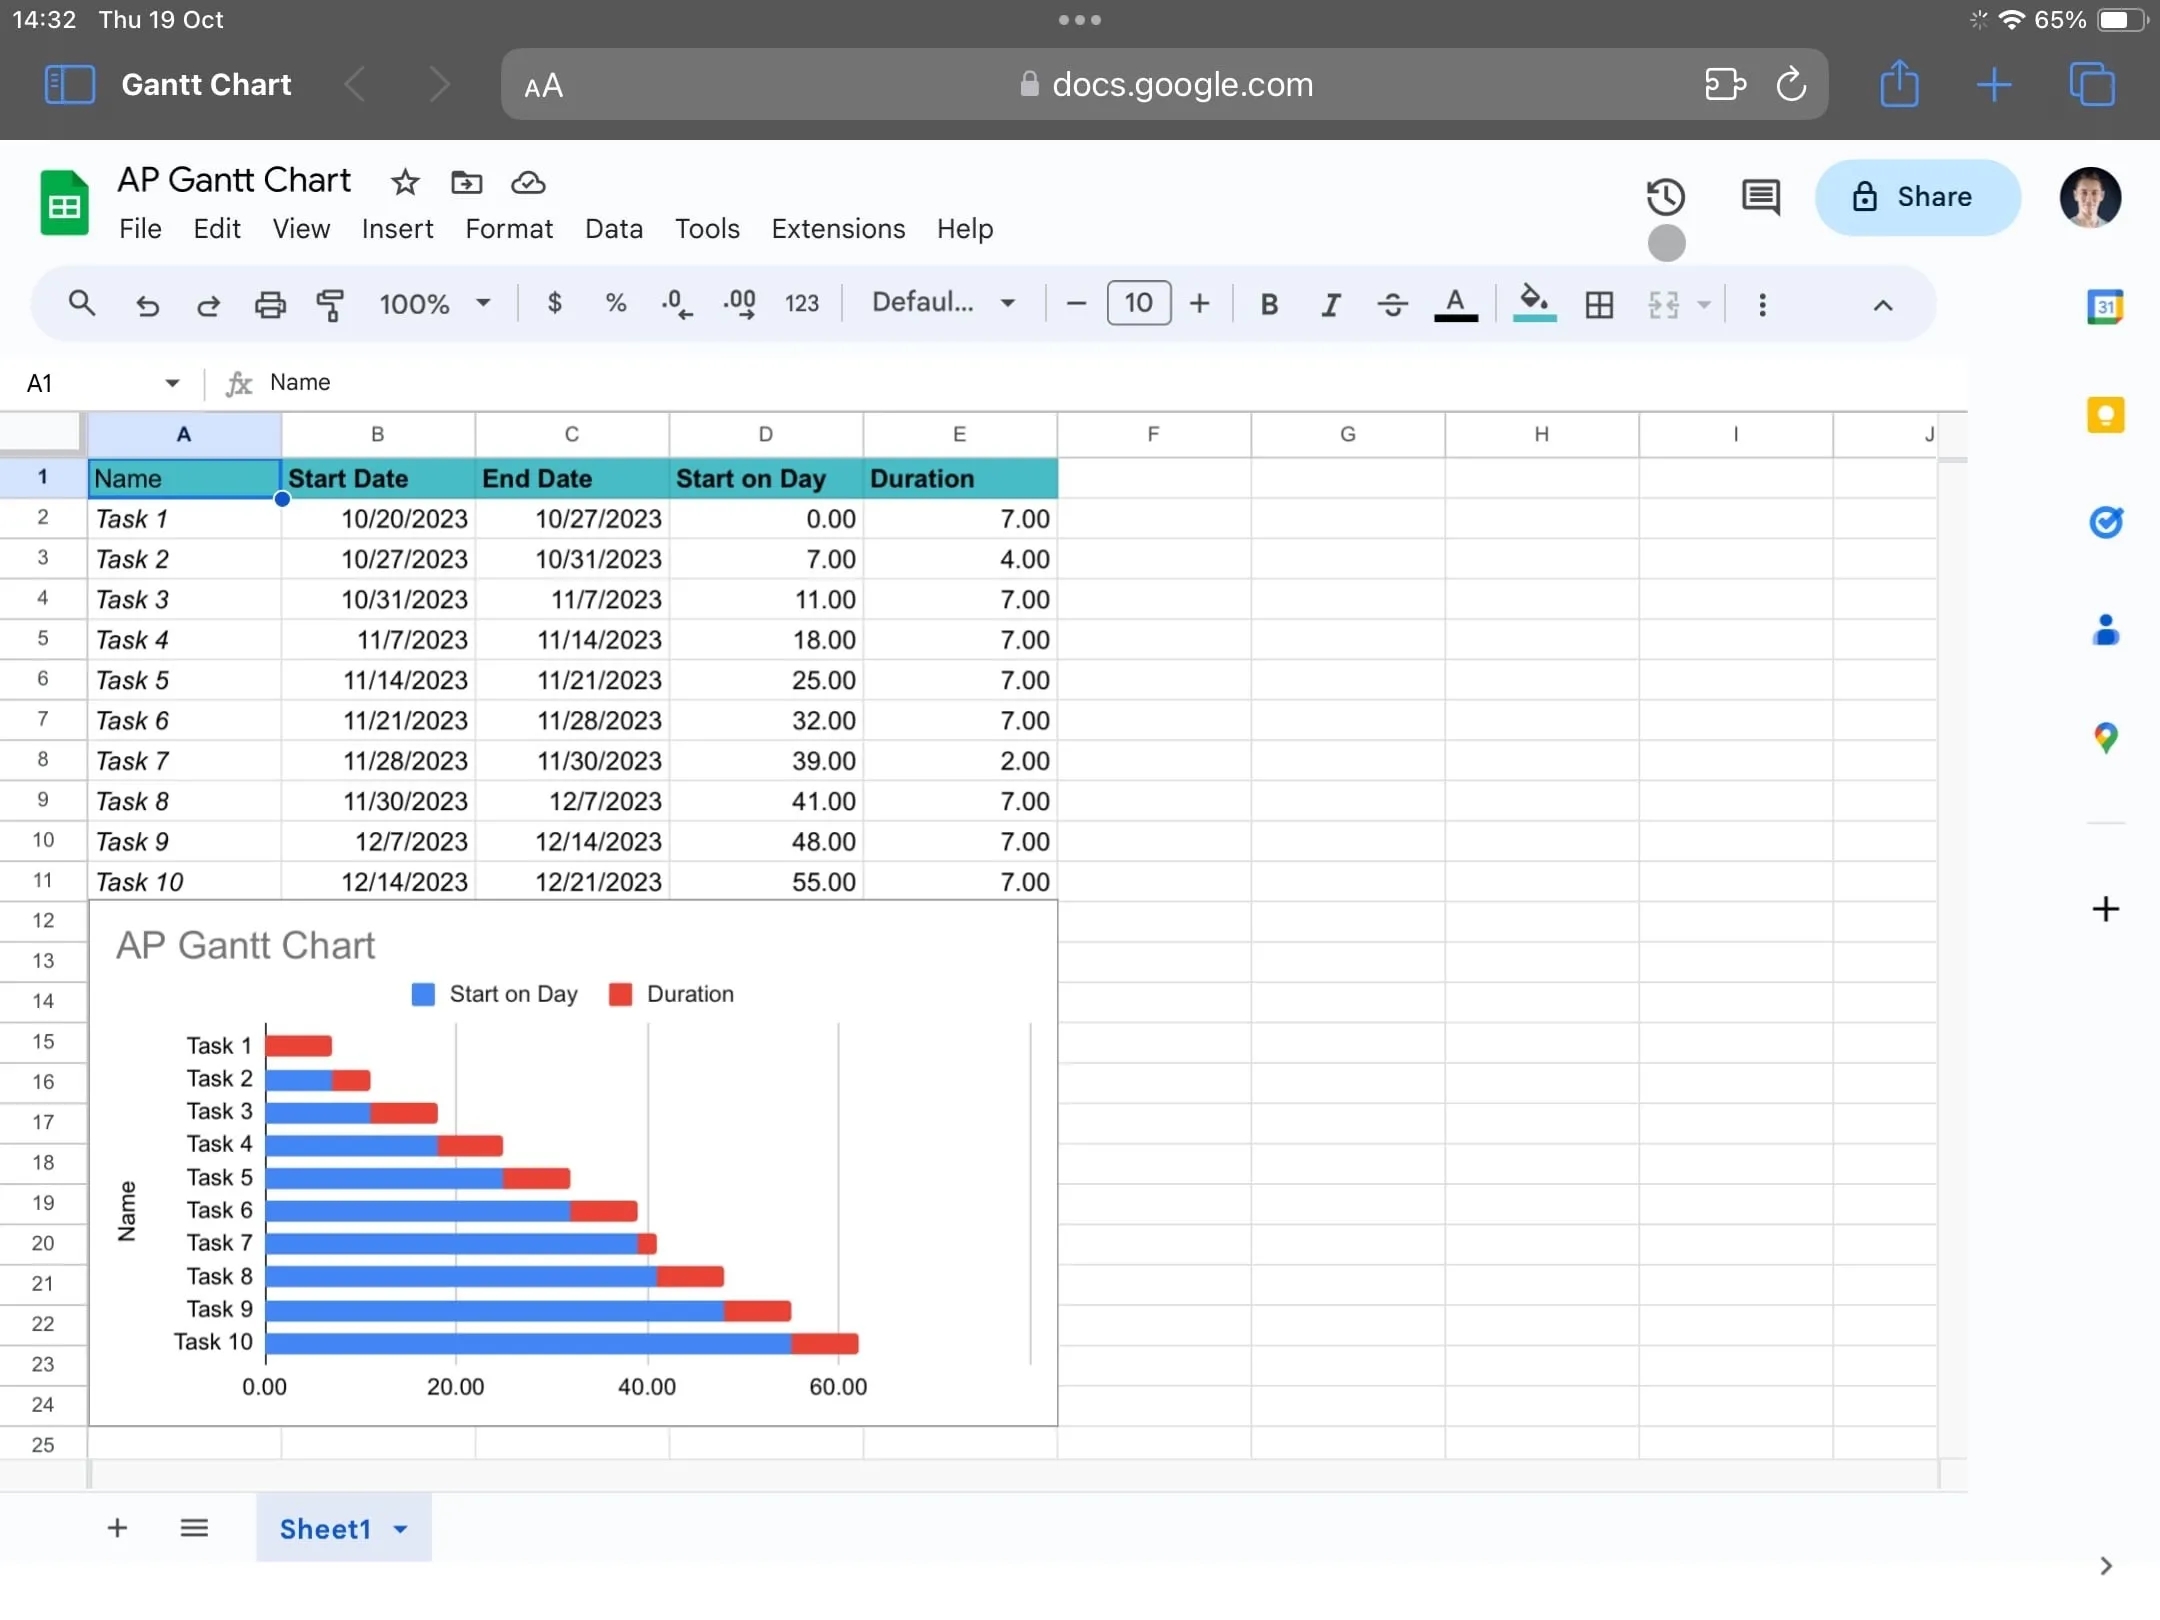Open the comment history panel
The width and height of the screenshot is (2160, 1620).
[x=1761, y=196]
